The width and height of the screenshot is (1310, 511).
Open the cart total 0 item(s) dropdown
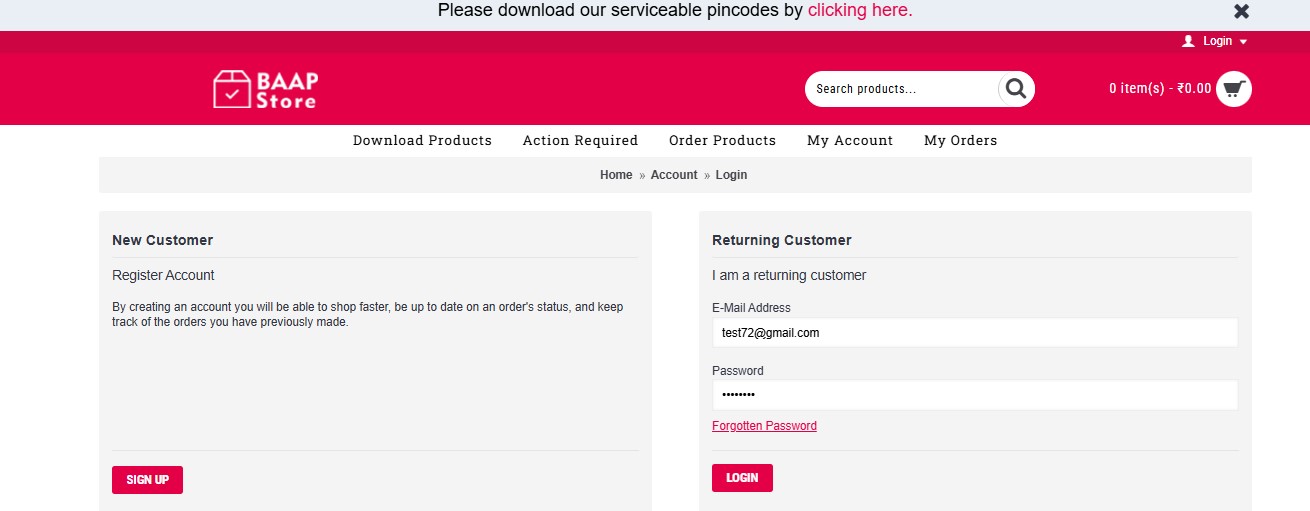1160,89
